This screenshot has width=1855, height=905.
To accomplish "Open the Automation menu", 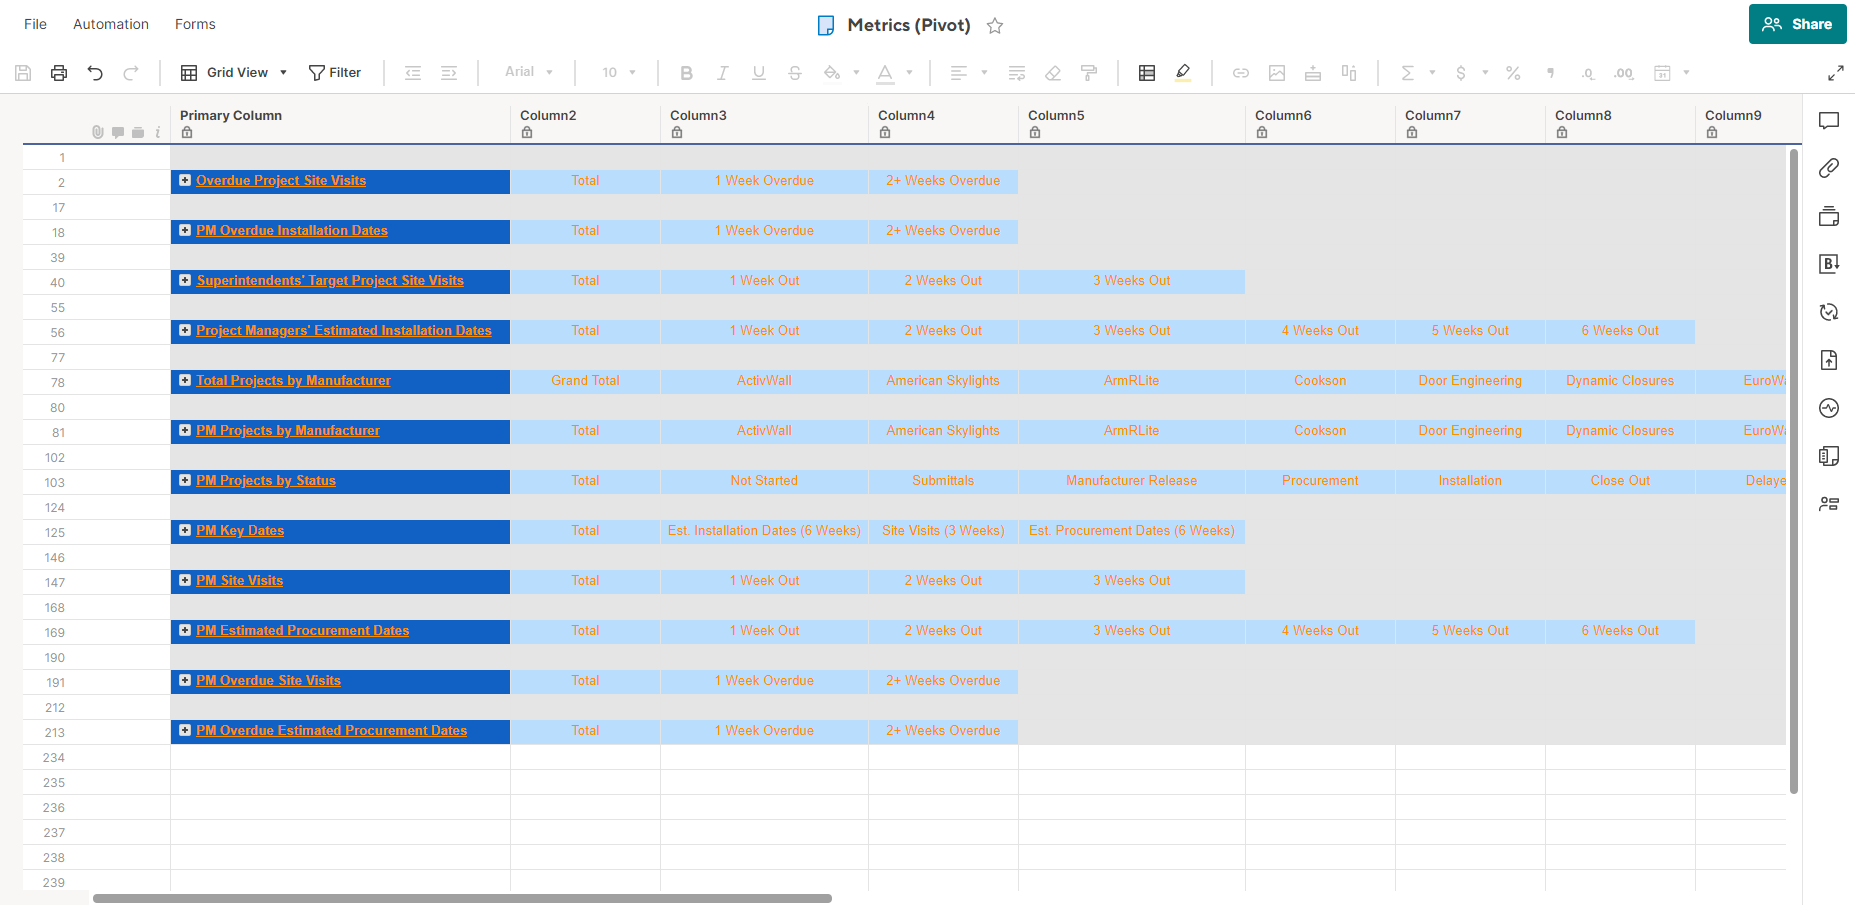I will 111,24.
